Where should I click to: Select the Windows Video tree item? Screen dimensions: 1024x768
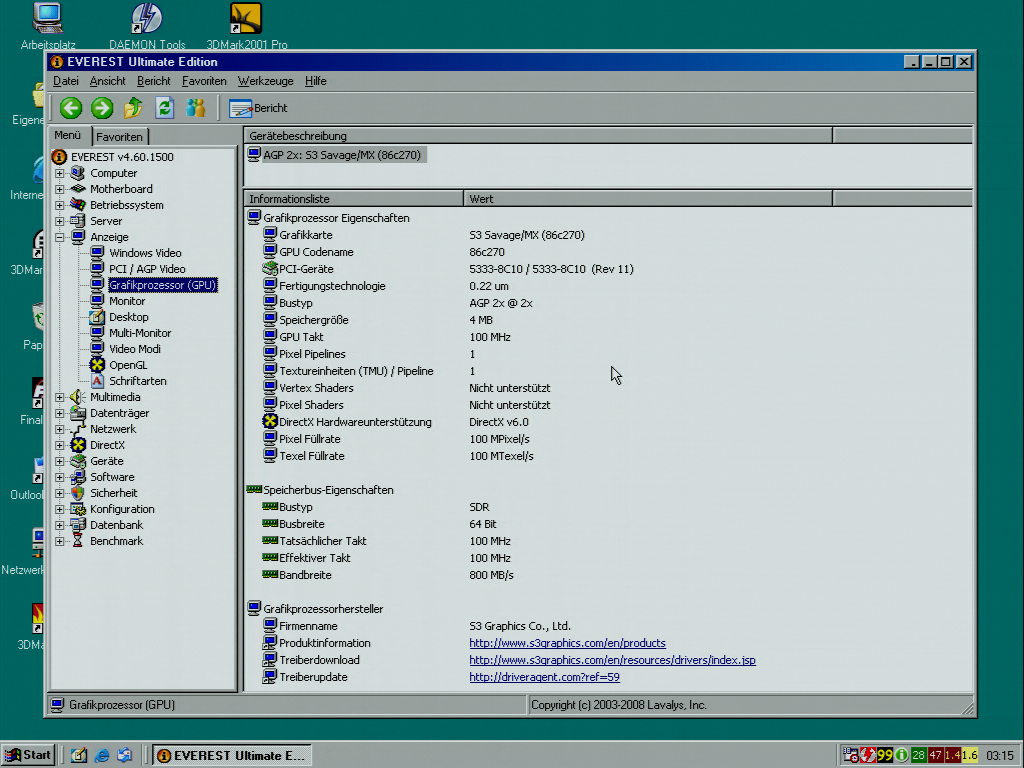[x=145, y=253]
